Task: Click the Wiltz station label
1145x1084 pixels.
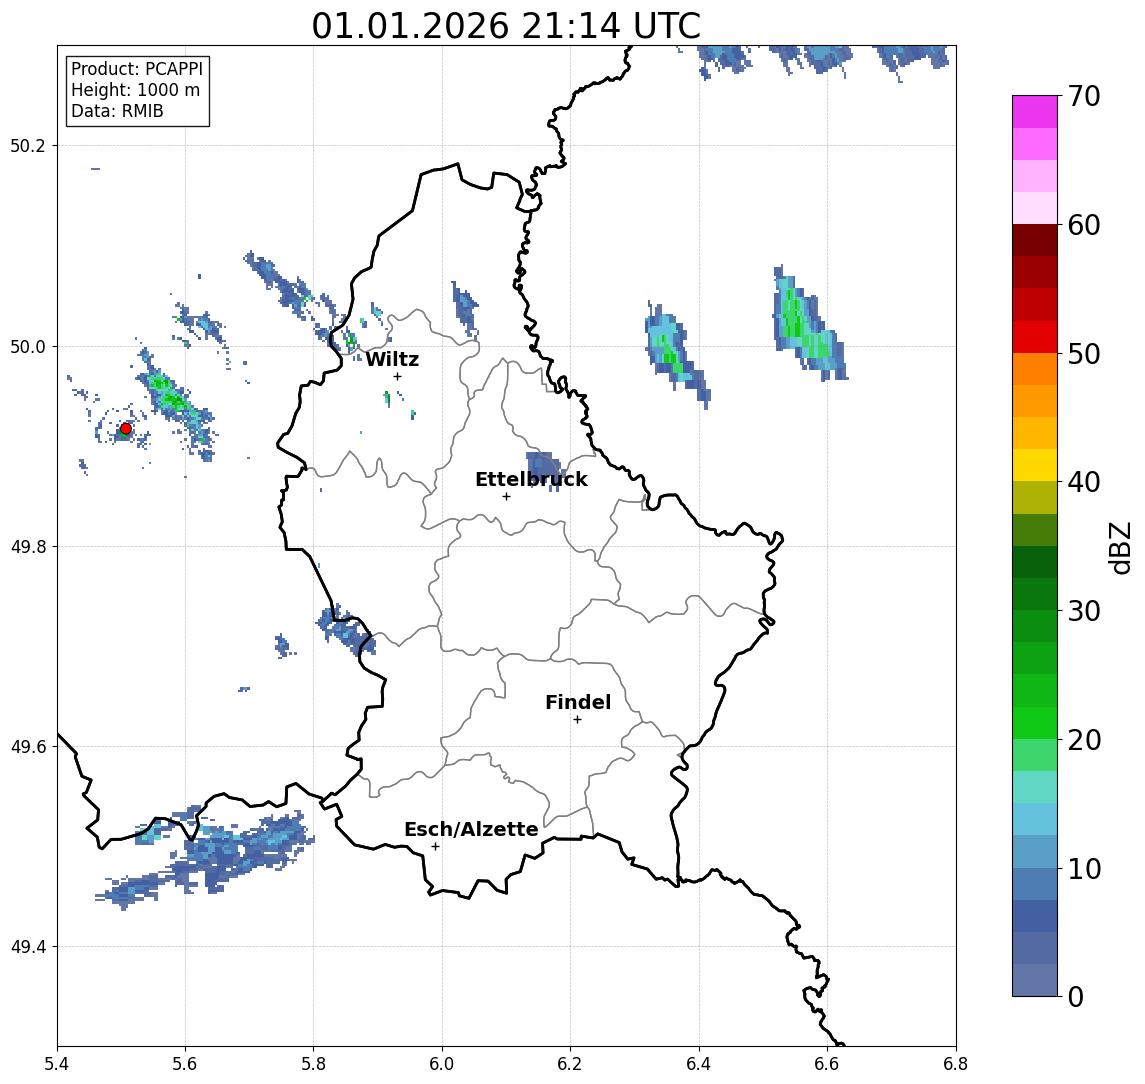Action: pyautogui.click(x=392, y=359)
